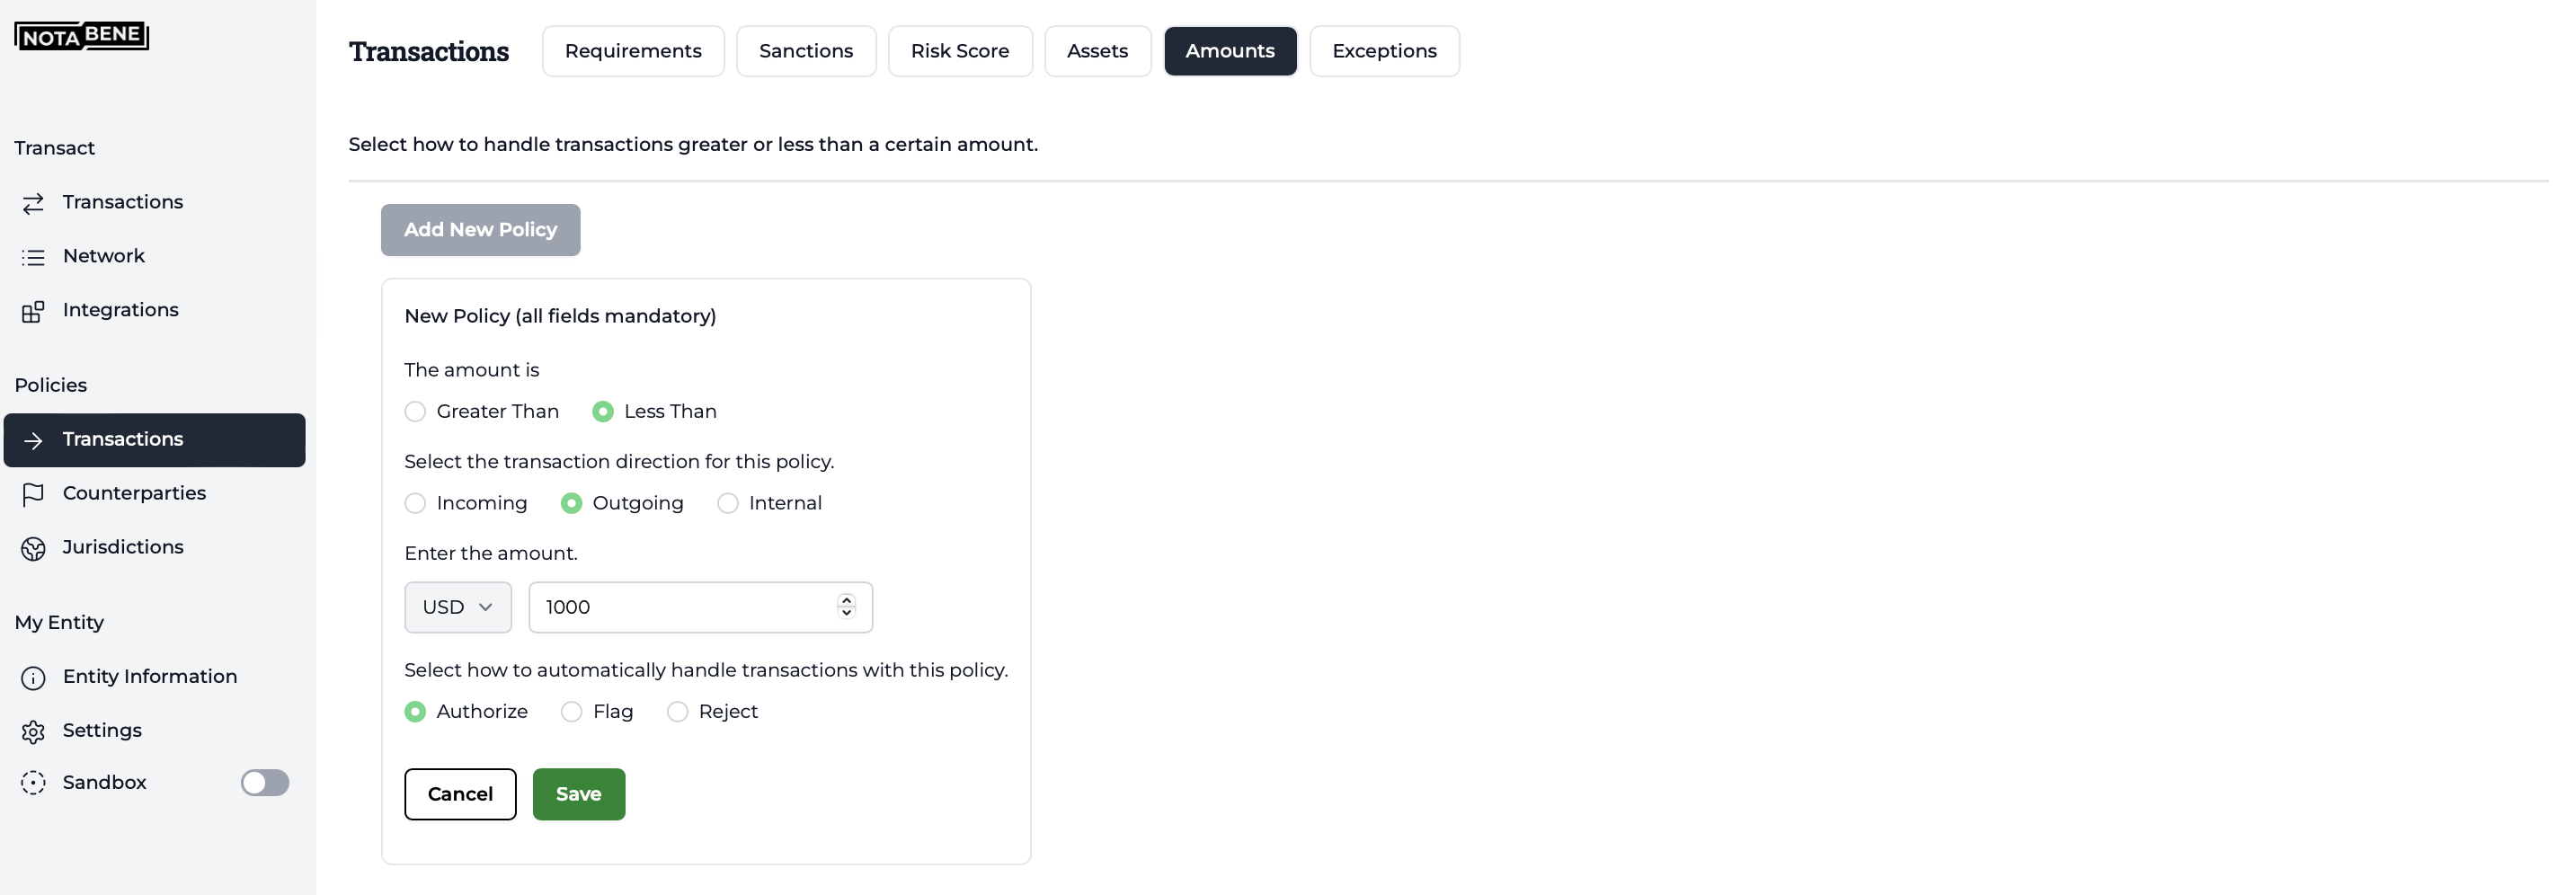Click the Policies Transactions arrow icon
2576x895 pixels.
coord(33,440)
